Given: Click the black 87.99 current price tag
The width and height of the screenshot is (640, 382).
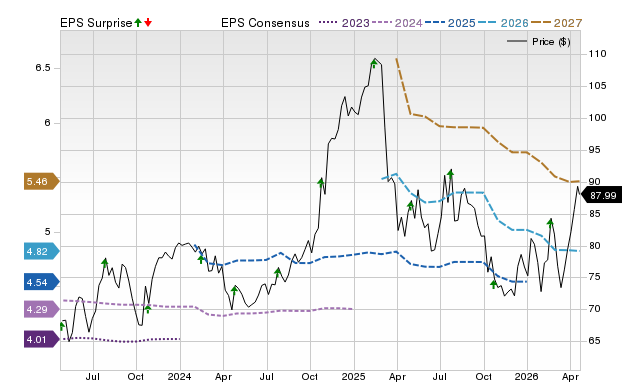Looking at the screenshot, I should pos(601,195).
